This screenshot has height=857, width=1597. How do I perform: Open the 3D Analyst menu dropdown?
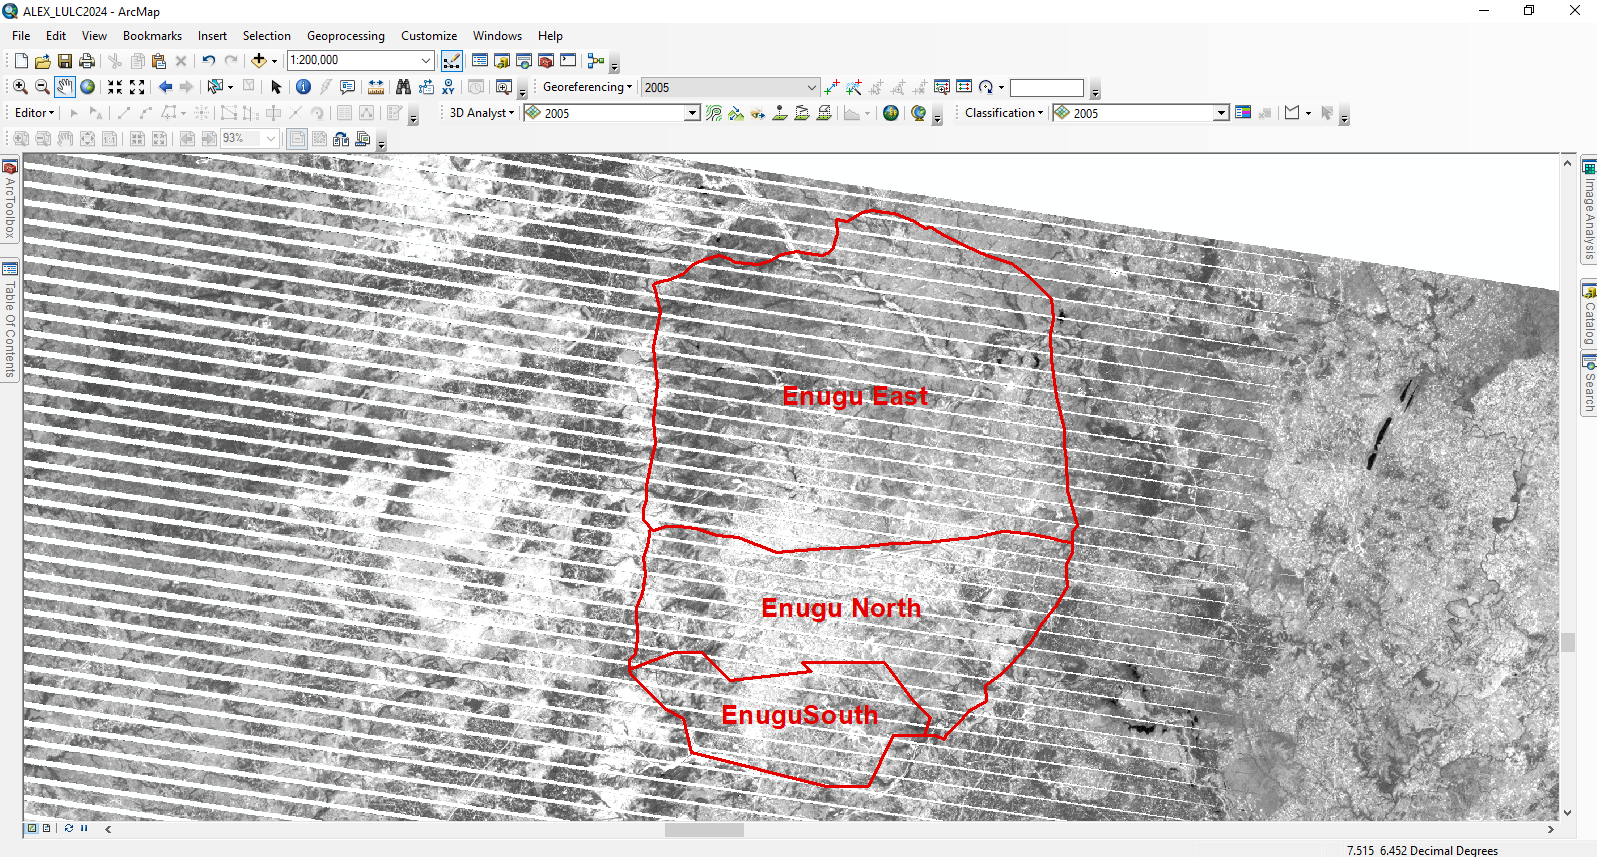[x=482, y=113]
